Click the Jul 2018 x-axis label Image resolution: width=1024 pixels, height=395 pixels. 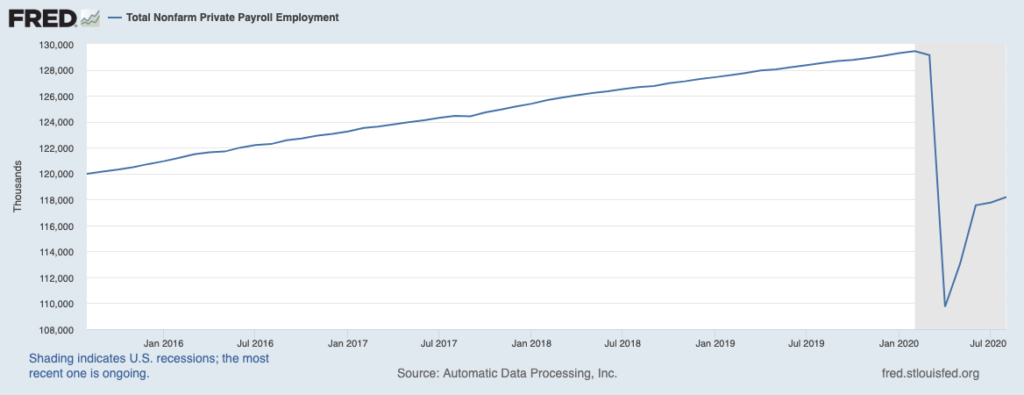pyautogui.click(x=622, y=342)
